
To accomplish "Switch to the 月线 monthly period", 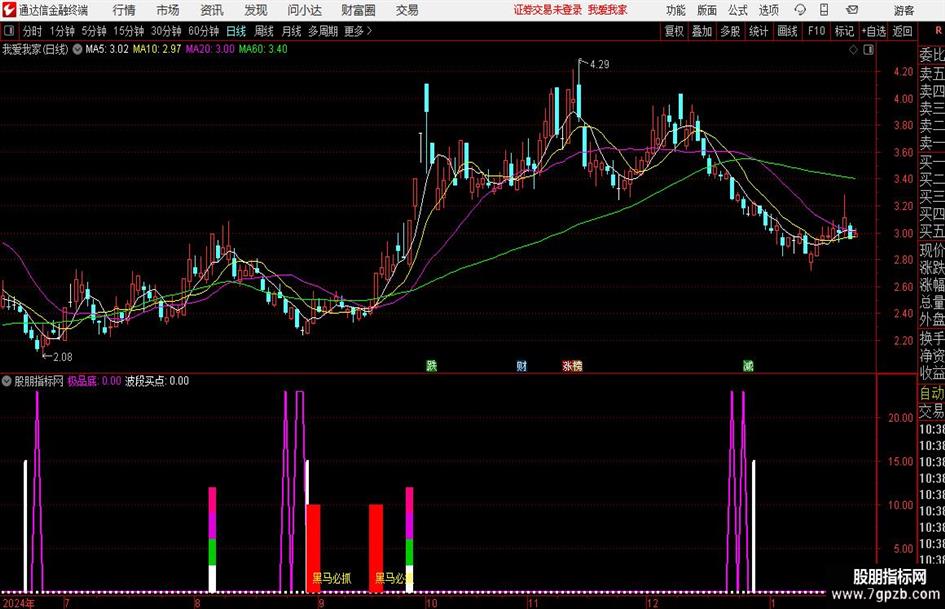I will point(292,31).
